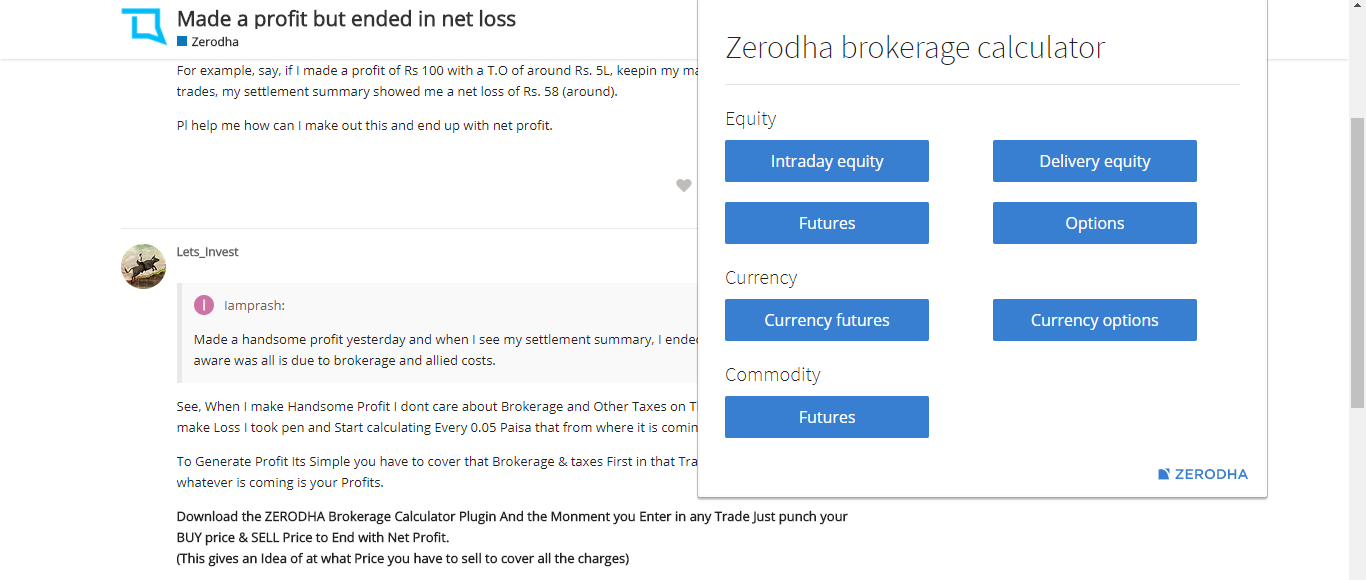Open the Lets_Invest profile avatar

(143, 266)
